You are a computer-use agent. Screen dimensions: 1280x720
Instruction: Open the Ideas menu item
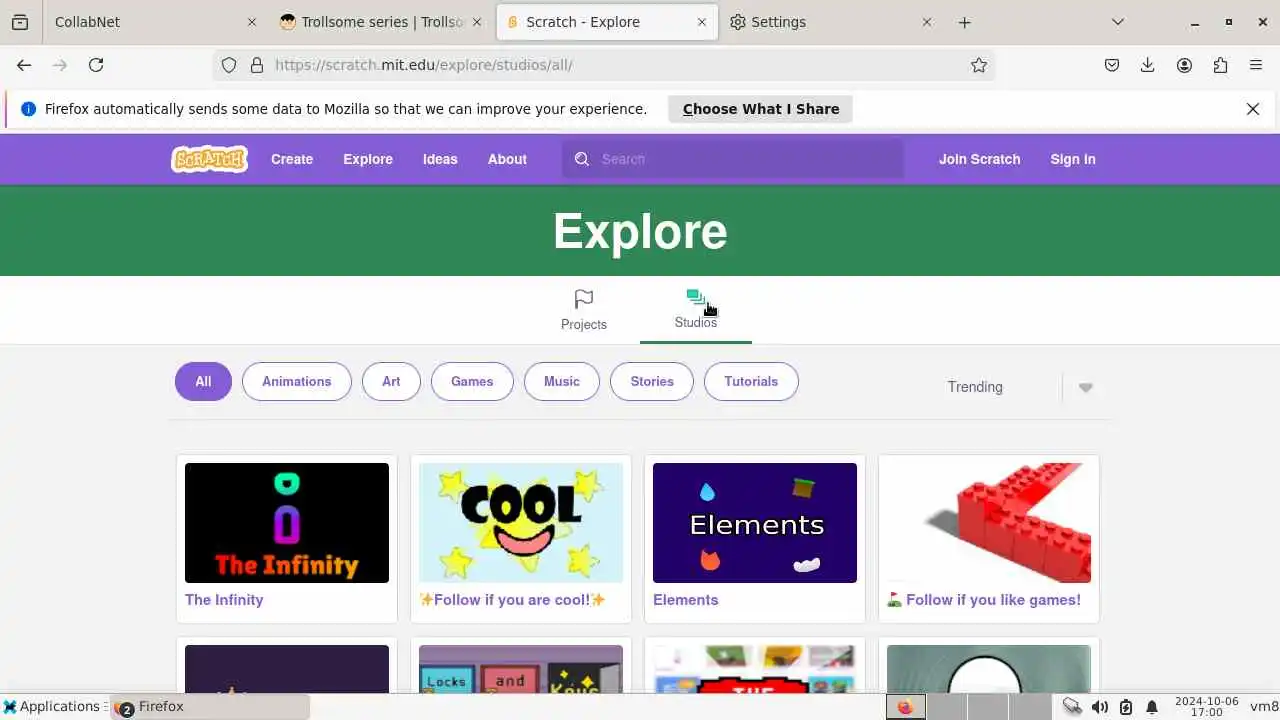click(x=440, y=159)
